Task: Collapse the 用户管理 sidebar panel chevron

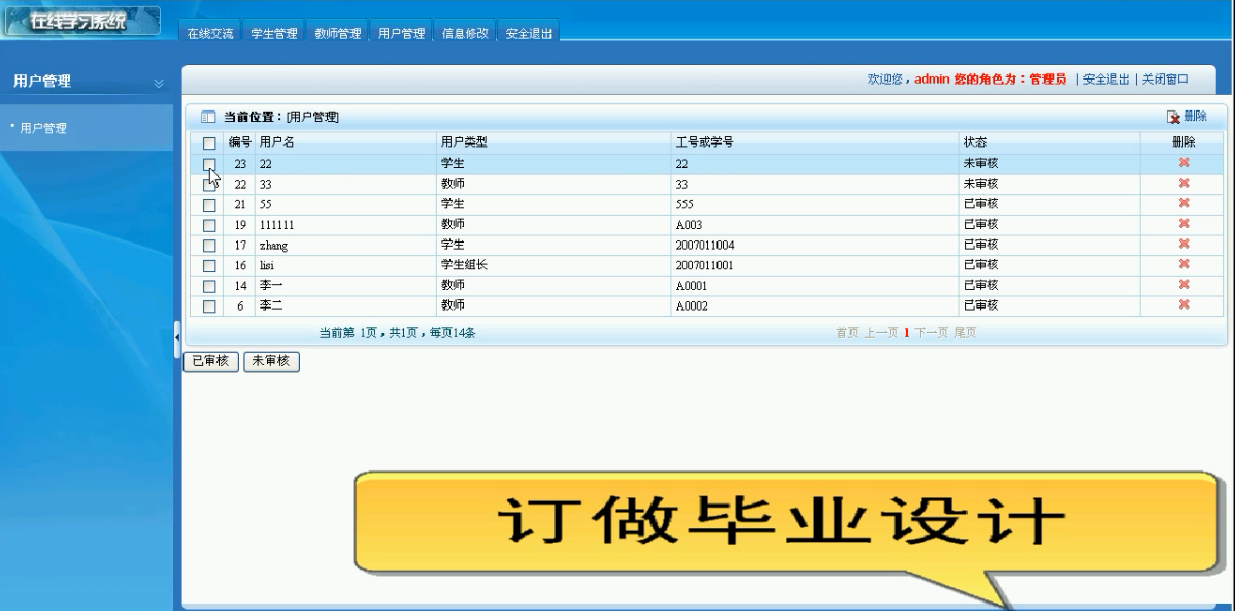Action: tap(158, 83)
